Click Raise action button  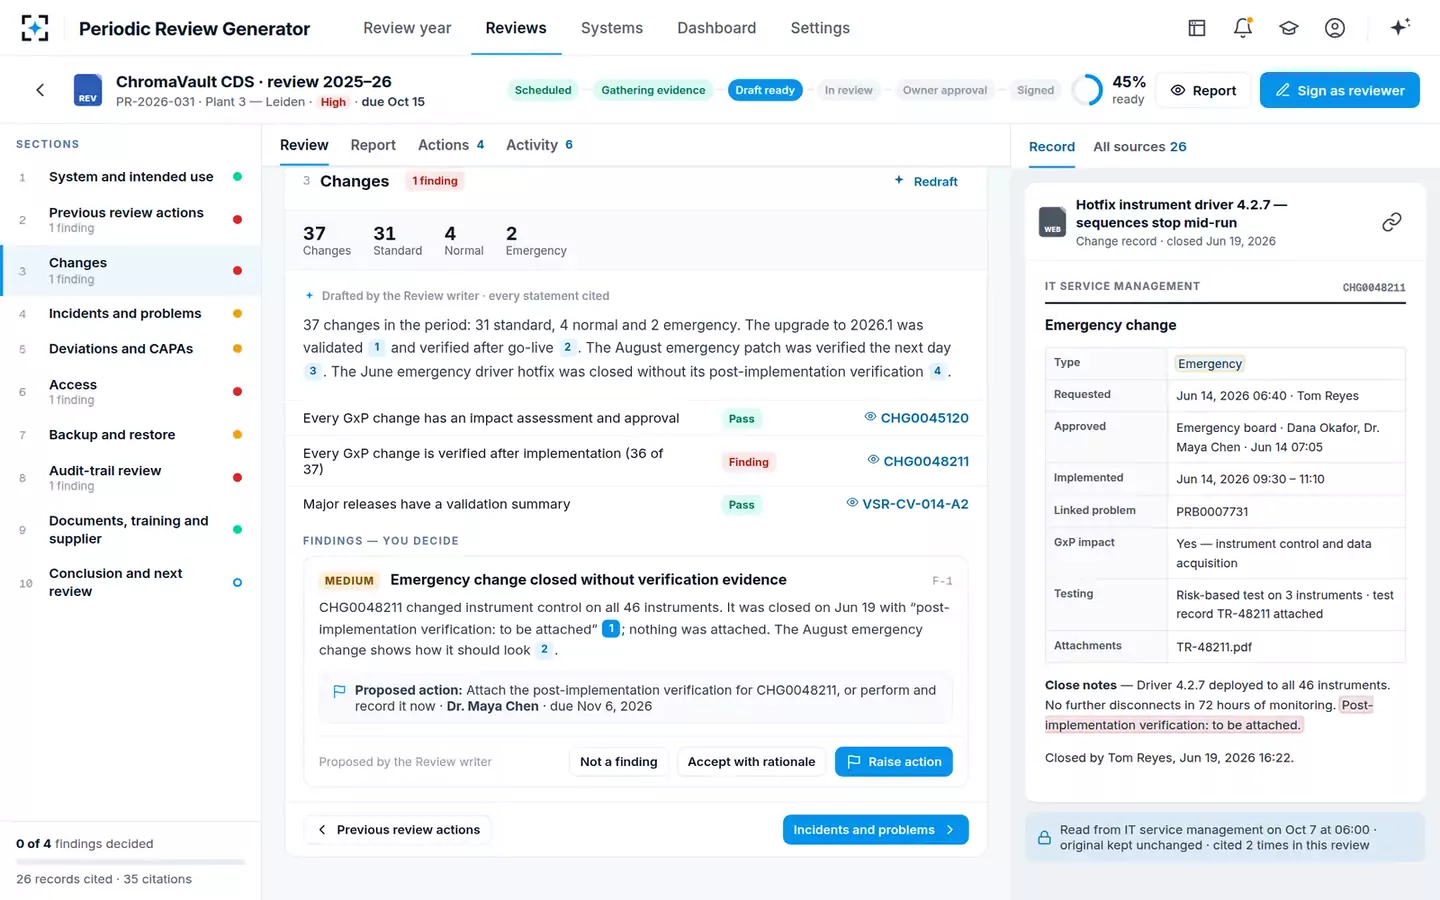click(x=894, y=762)
